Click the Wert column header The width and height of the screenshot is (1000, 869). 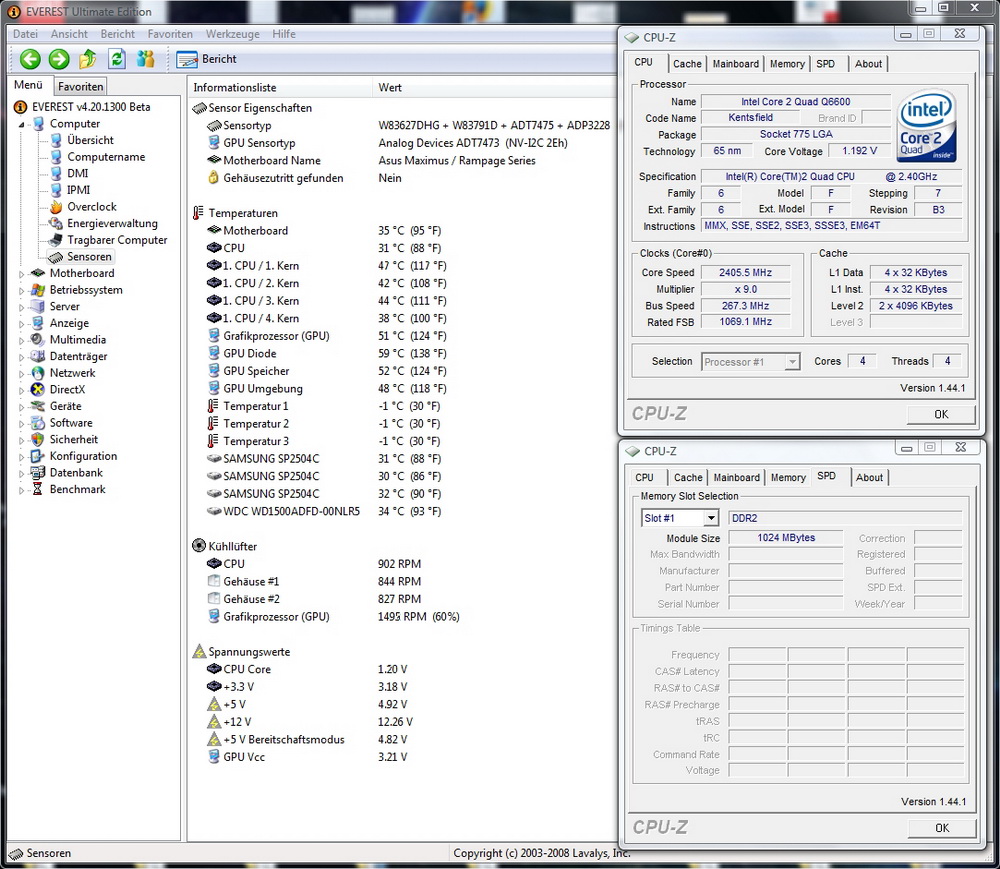[390, 87]
